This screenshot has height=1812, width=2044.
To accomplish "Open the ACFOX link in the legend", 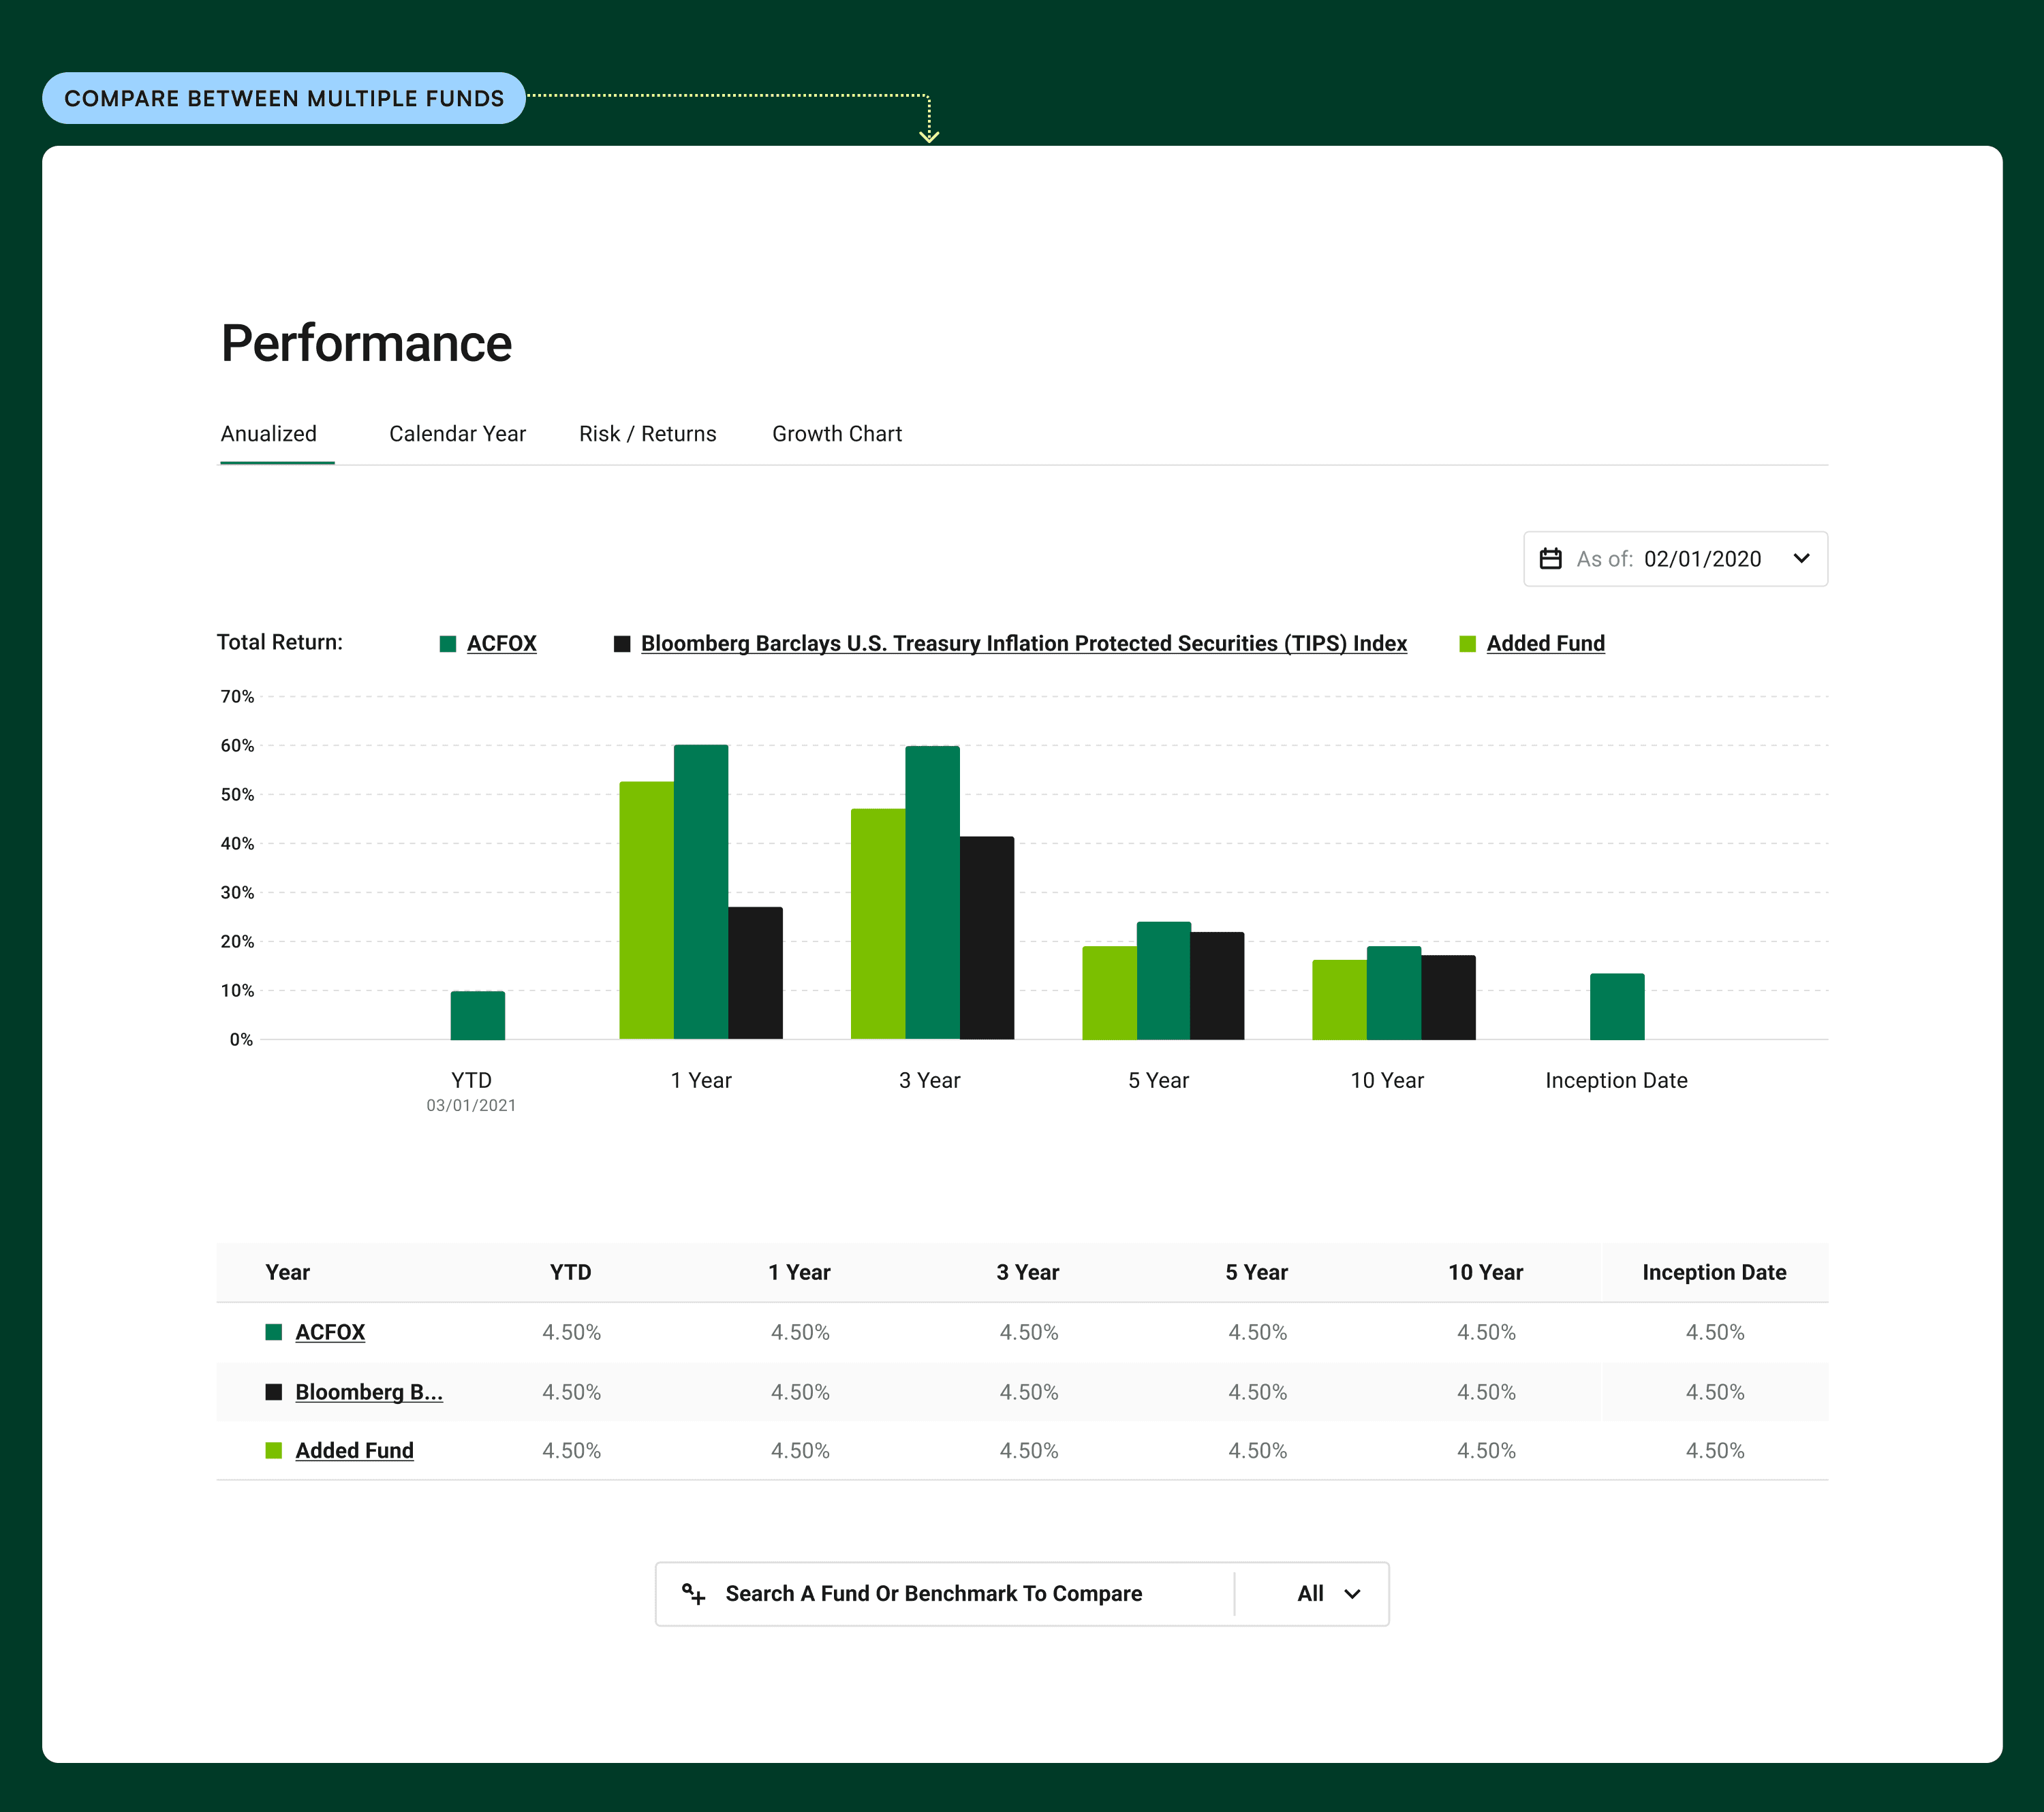I will point(501,644).
